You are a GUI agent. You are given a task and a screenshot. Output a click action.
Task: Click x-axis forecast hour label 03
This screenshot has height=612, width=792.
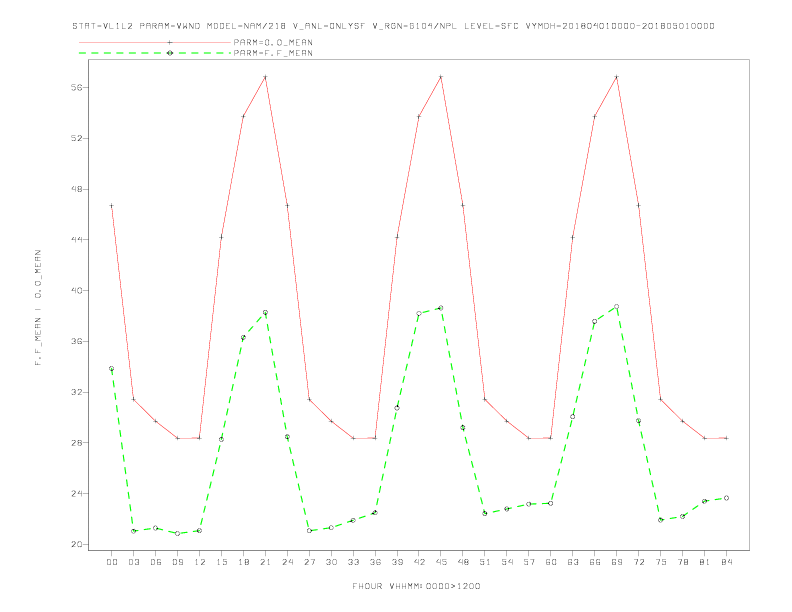133,562
